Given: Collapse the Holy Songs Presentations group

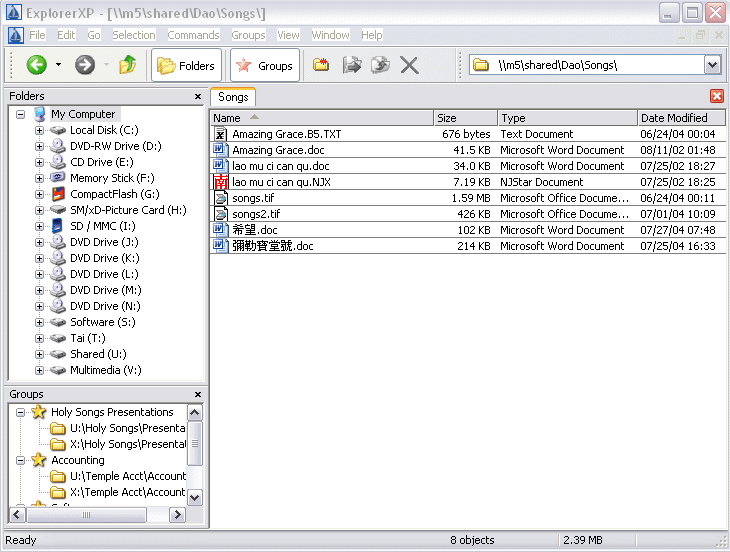Looking at the screenshot, I should (x=21, y=412).
